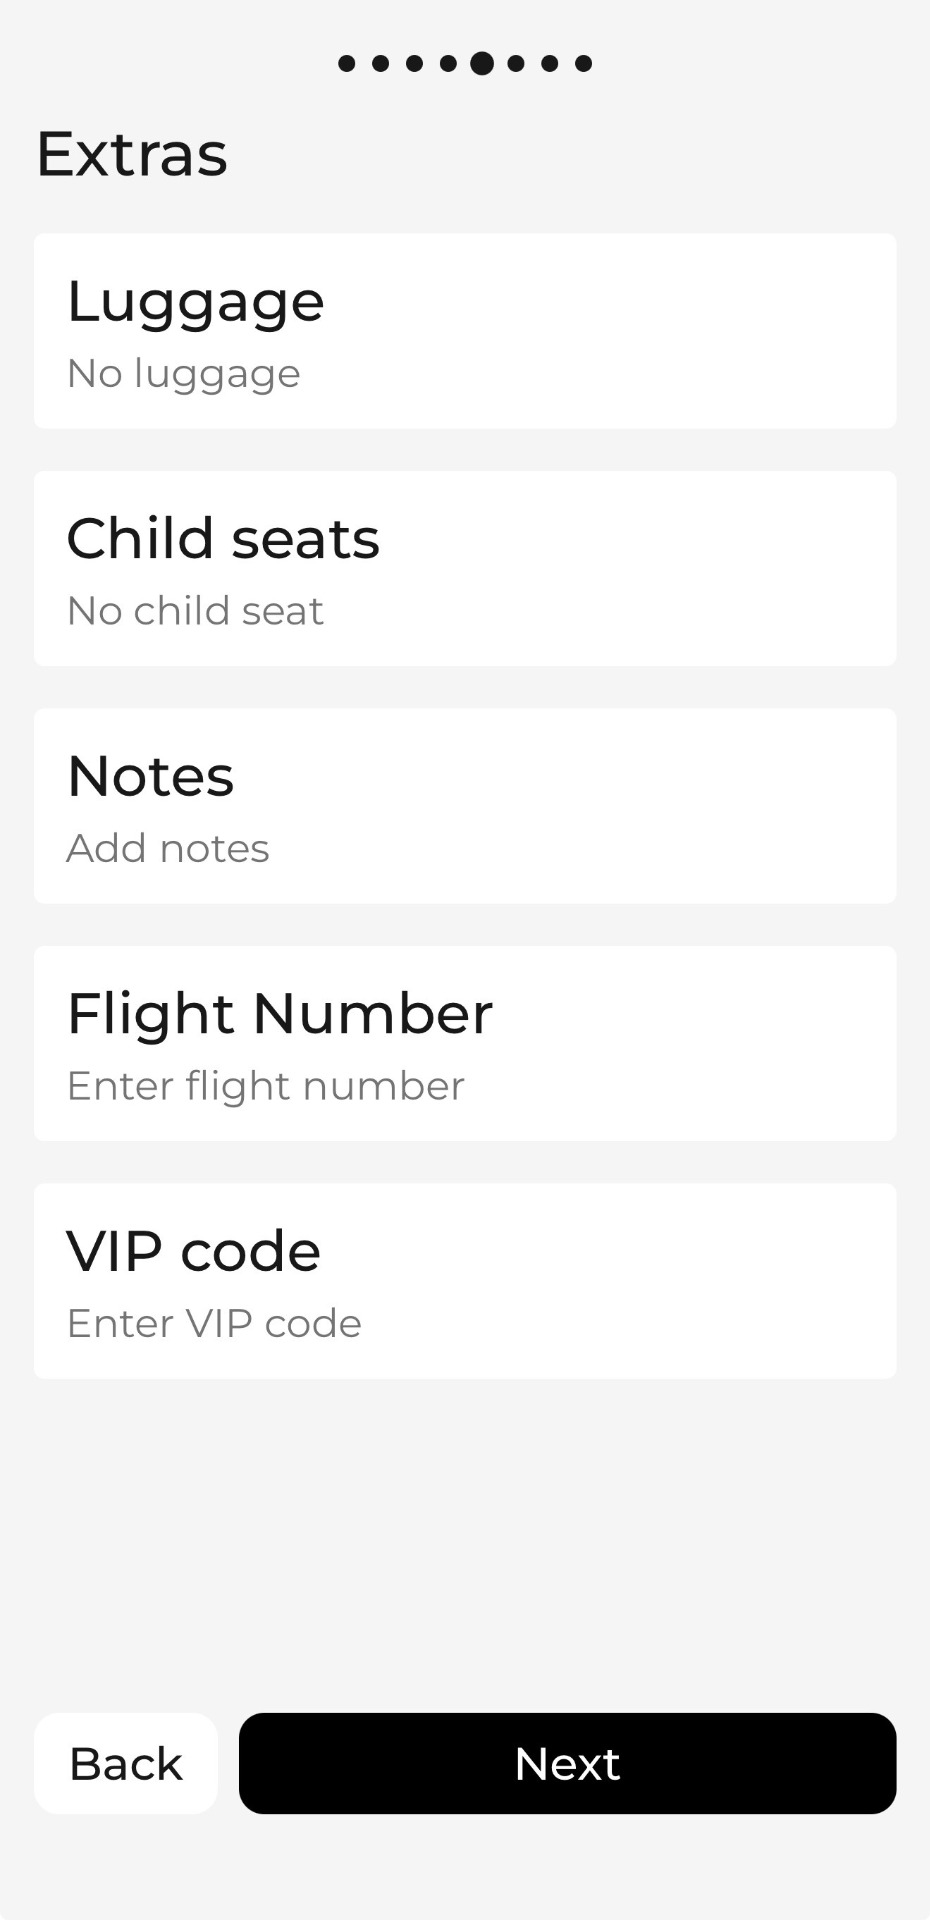Tap the second page indicator dot

[x=381, y=64]
